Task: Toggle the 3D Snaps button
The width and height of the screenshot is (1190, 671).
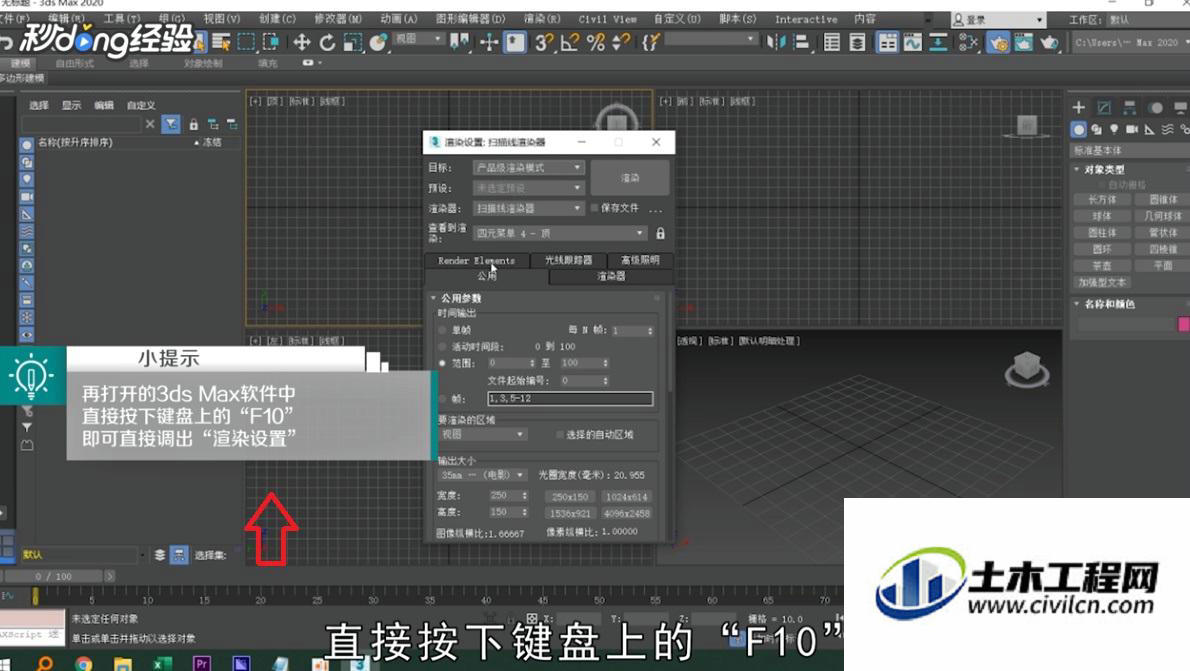Action: coord(543,43)
